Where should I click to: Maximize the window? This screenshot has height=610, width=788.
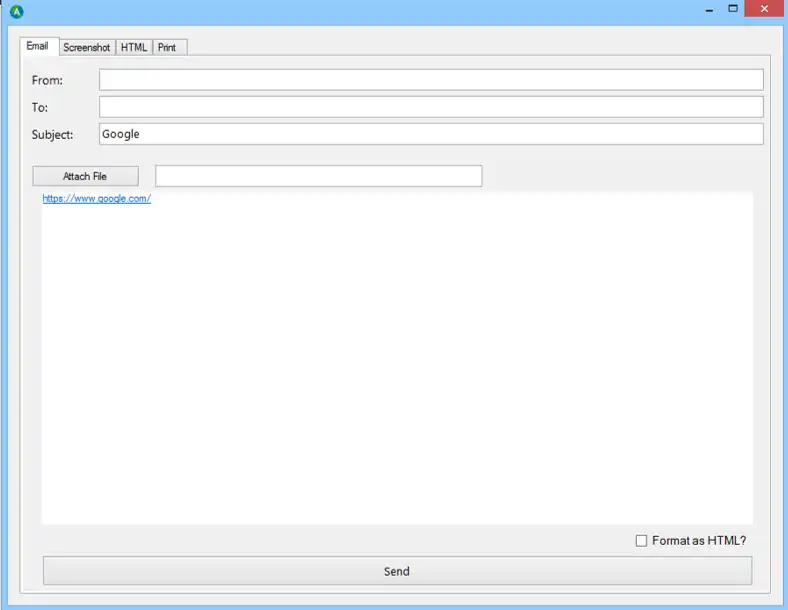coord(733,9)
